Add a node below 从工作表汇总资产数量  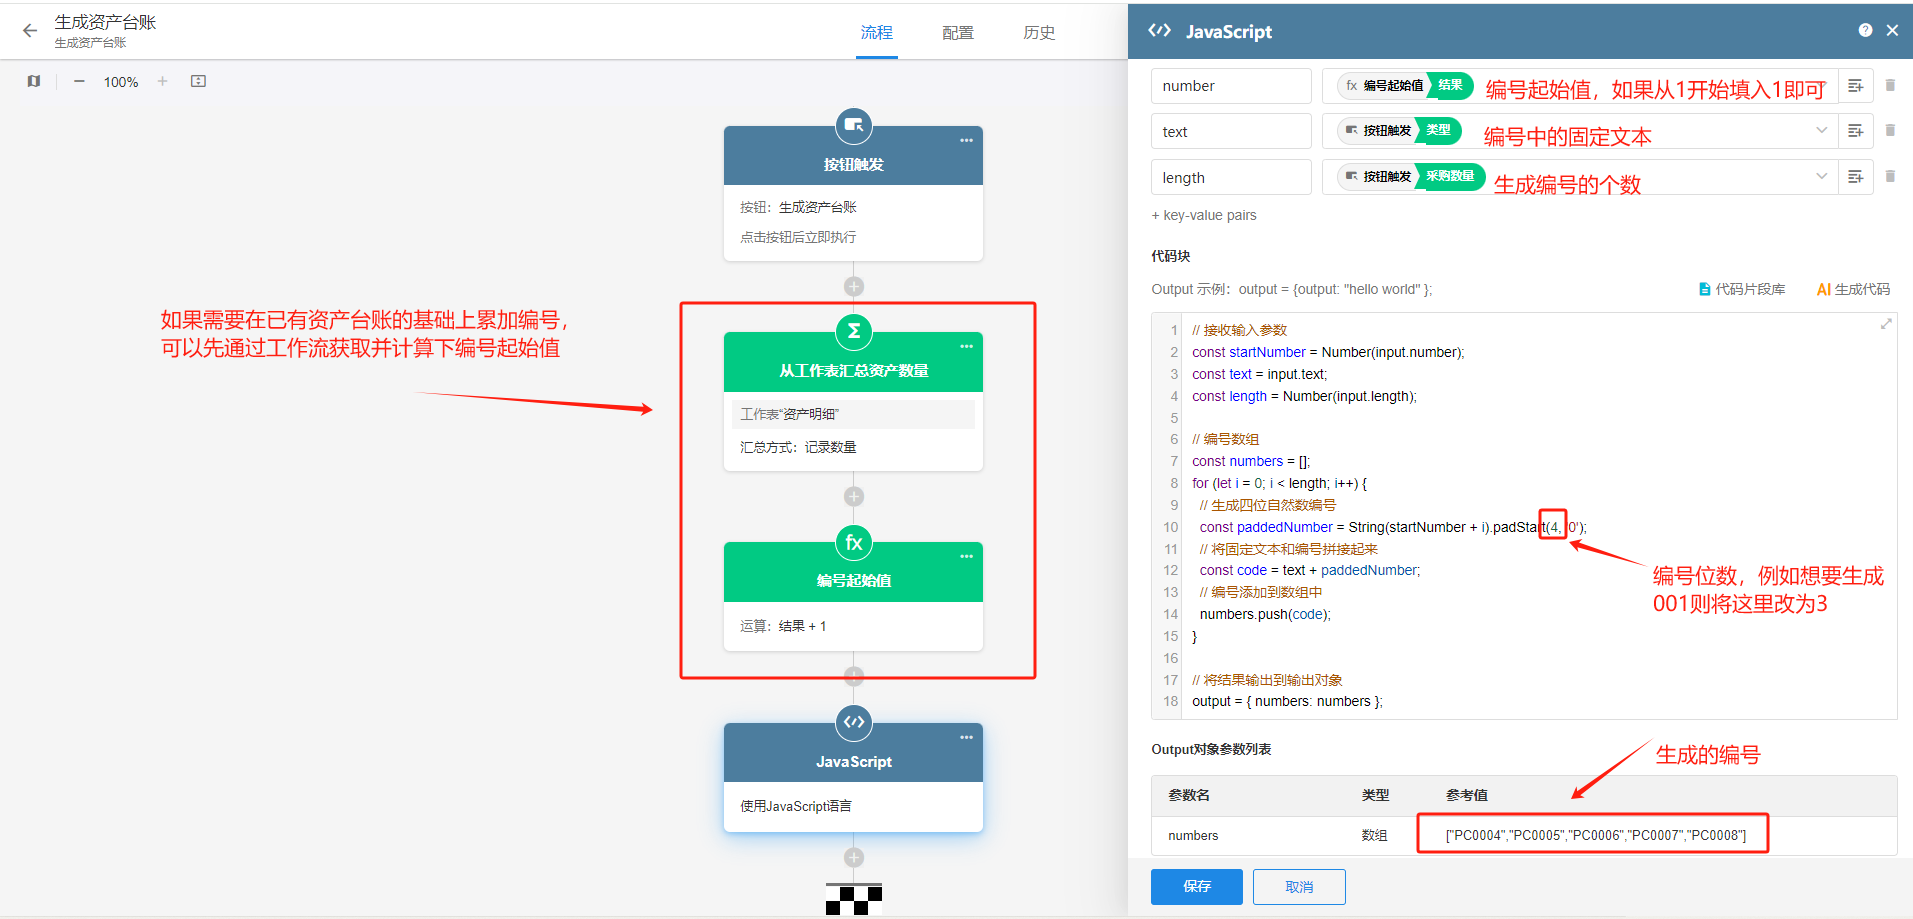854,496
